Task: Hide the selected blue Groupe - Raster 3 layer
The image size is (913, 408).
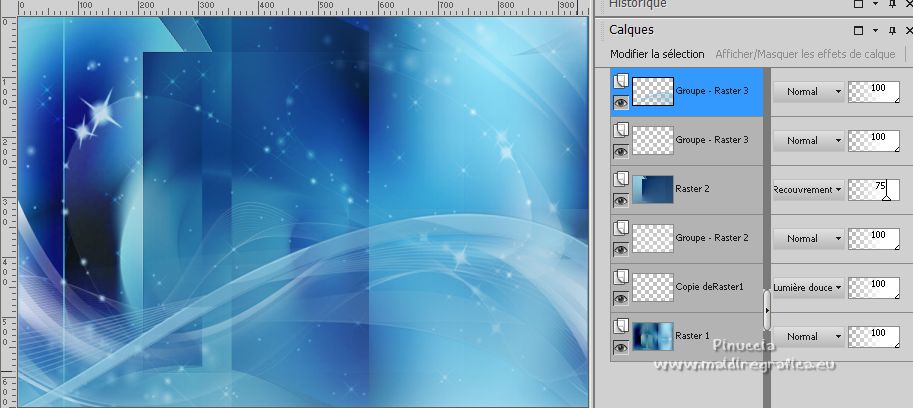Action: pyautogui.click(x=621, y=102)
